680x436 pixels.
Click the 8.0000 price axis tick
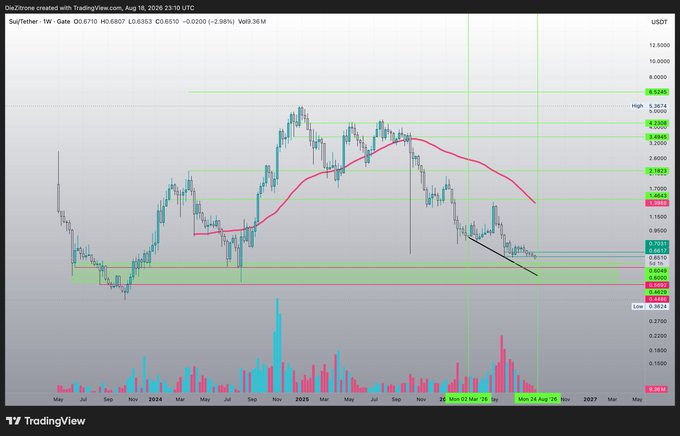(659, 77)
